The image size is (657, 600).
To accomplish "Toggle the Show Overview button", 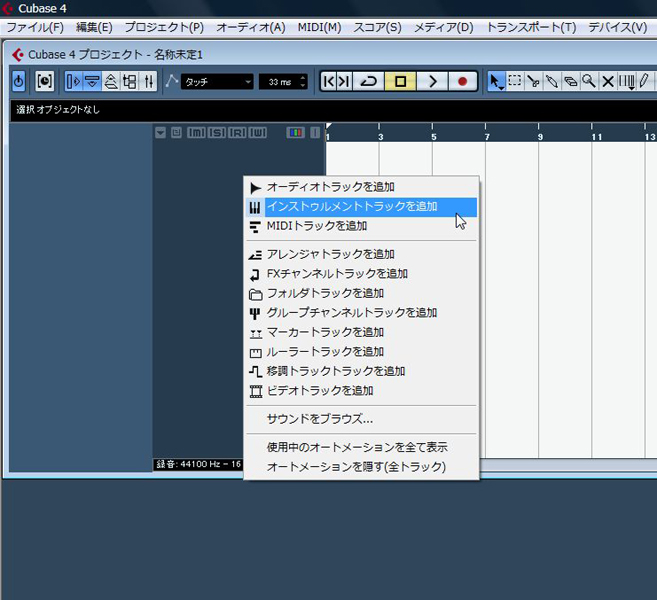I will [x=111, y=81].
